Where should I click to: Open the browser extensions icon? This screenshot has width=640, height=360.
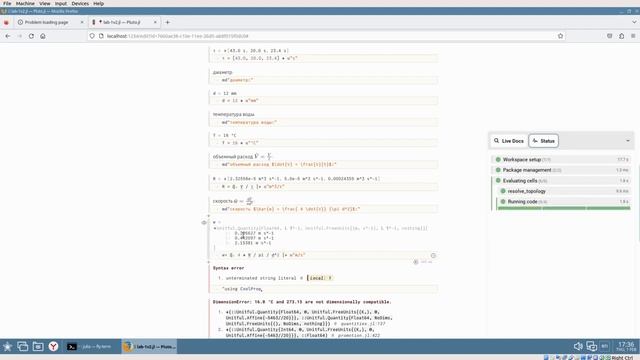pyautogui.click(x=621, y=36)
